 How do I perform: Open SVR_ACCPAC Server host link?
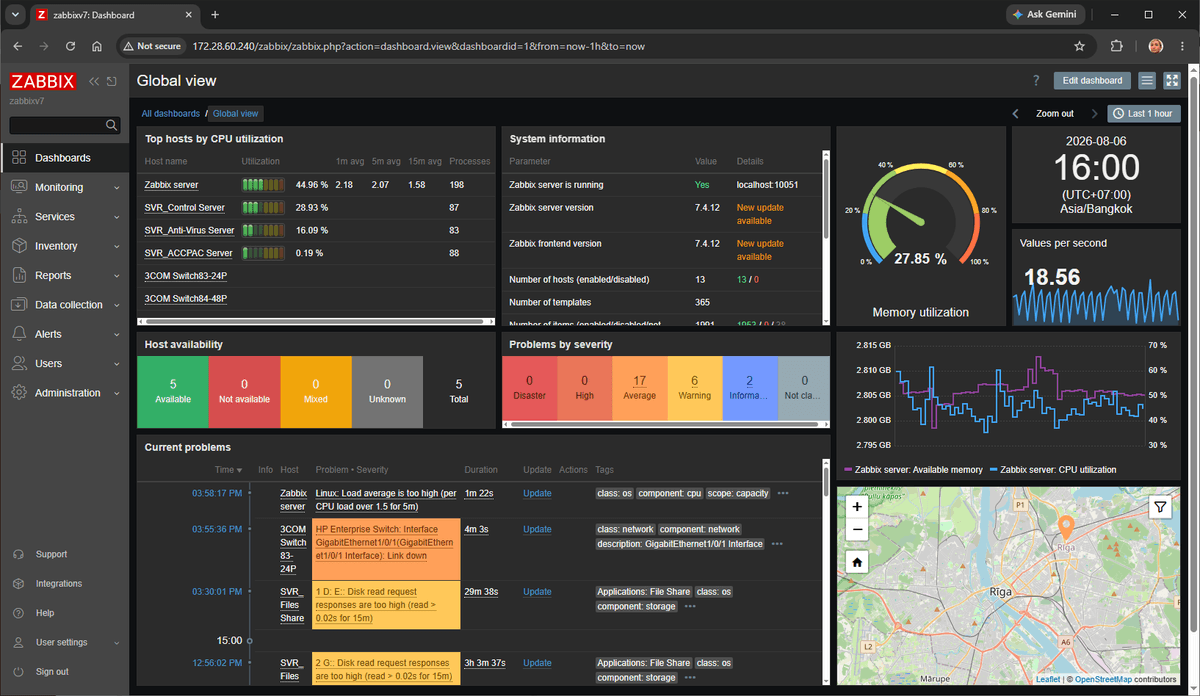[188, 253]
